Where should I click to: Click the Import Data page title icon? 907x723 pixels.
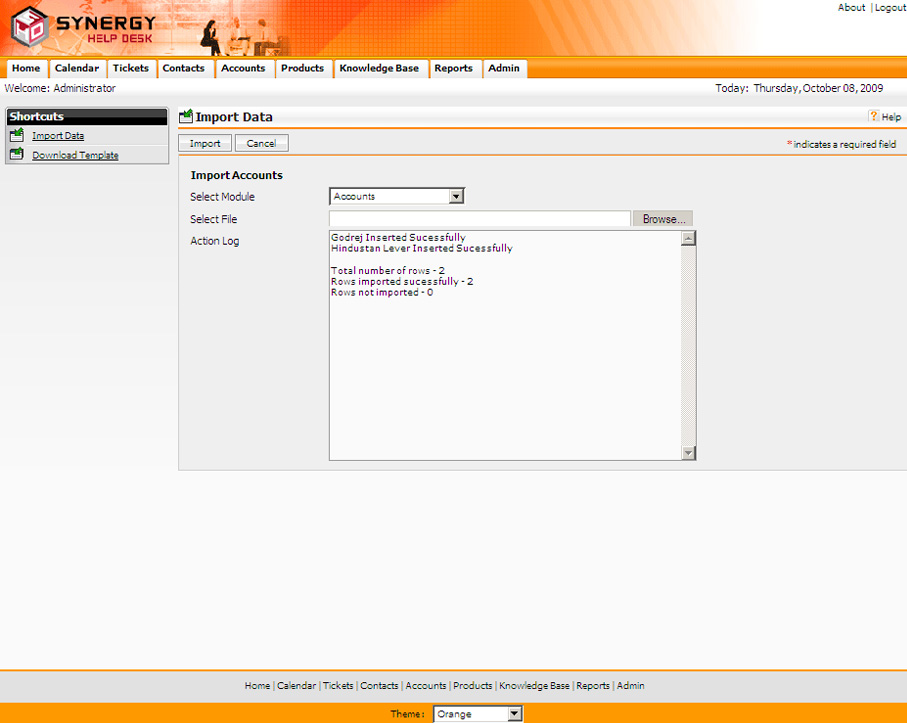[x=186, y=117]
